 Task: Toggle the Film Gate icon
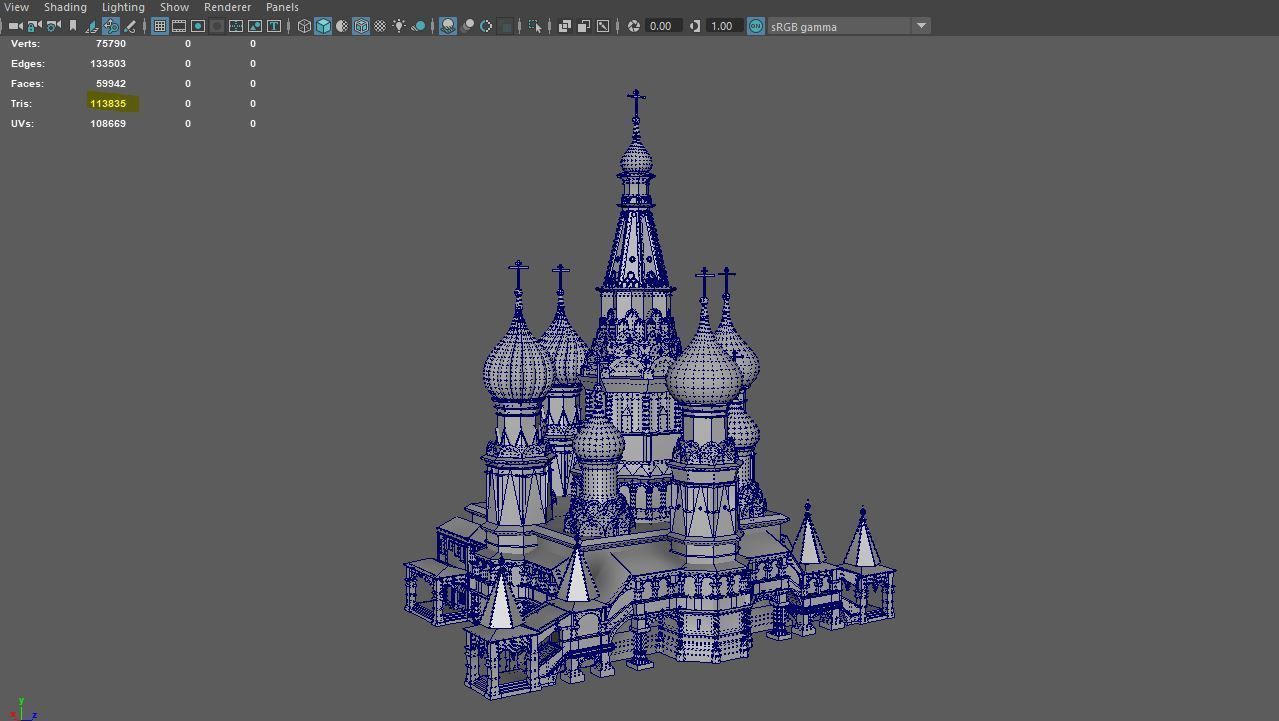click(x=179, y=26)
